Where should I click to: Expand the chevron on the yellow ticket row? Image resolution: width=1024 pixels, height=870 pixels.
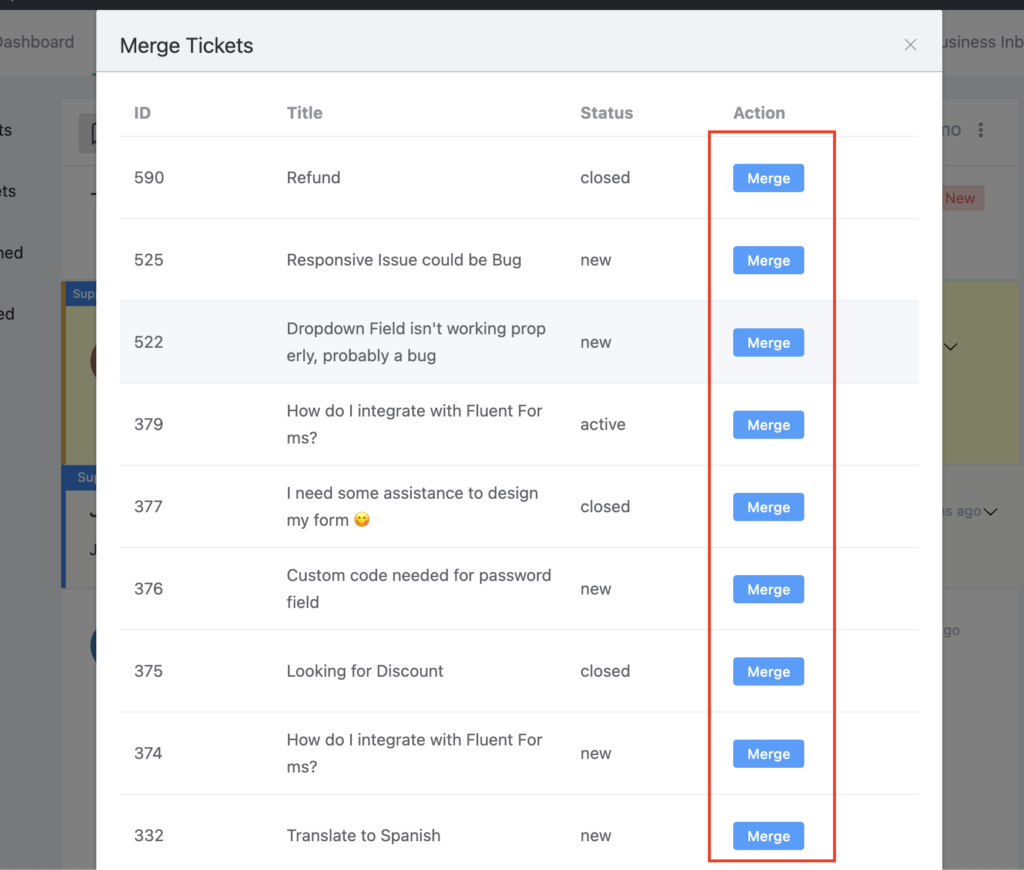[x=951, y=347]
